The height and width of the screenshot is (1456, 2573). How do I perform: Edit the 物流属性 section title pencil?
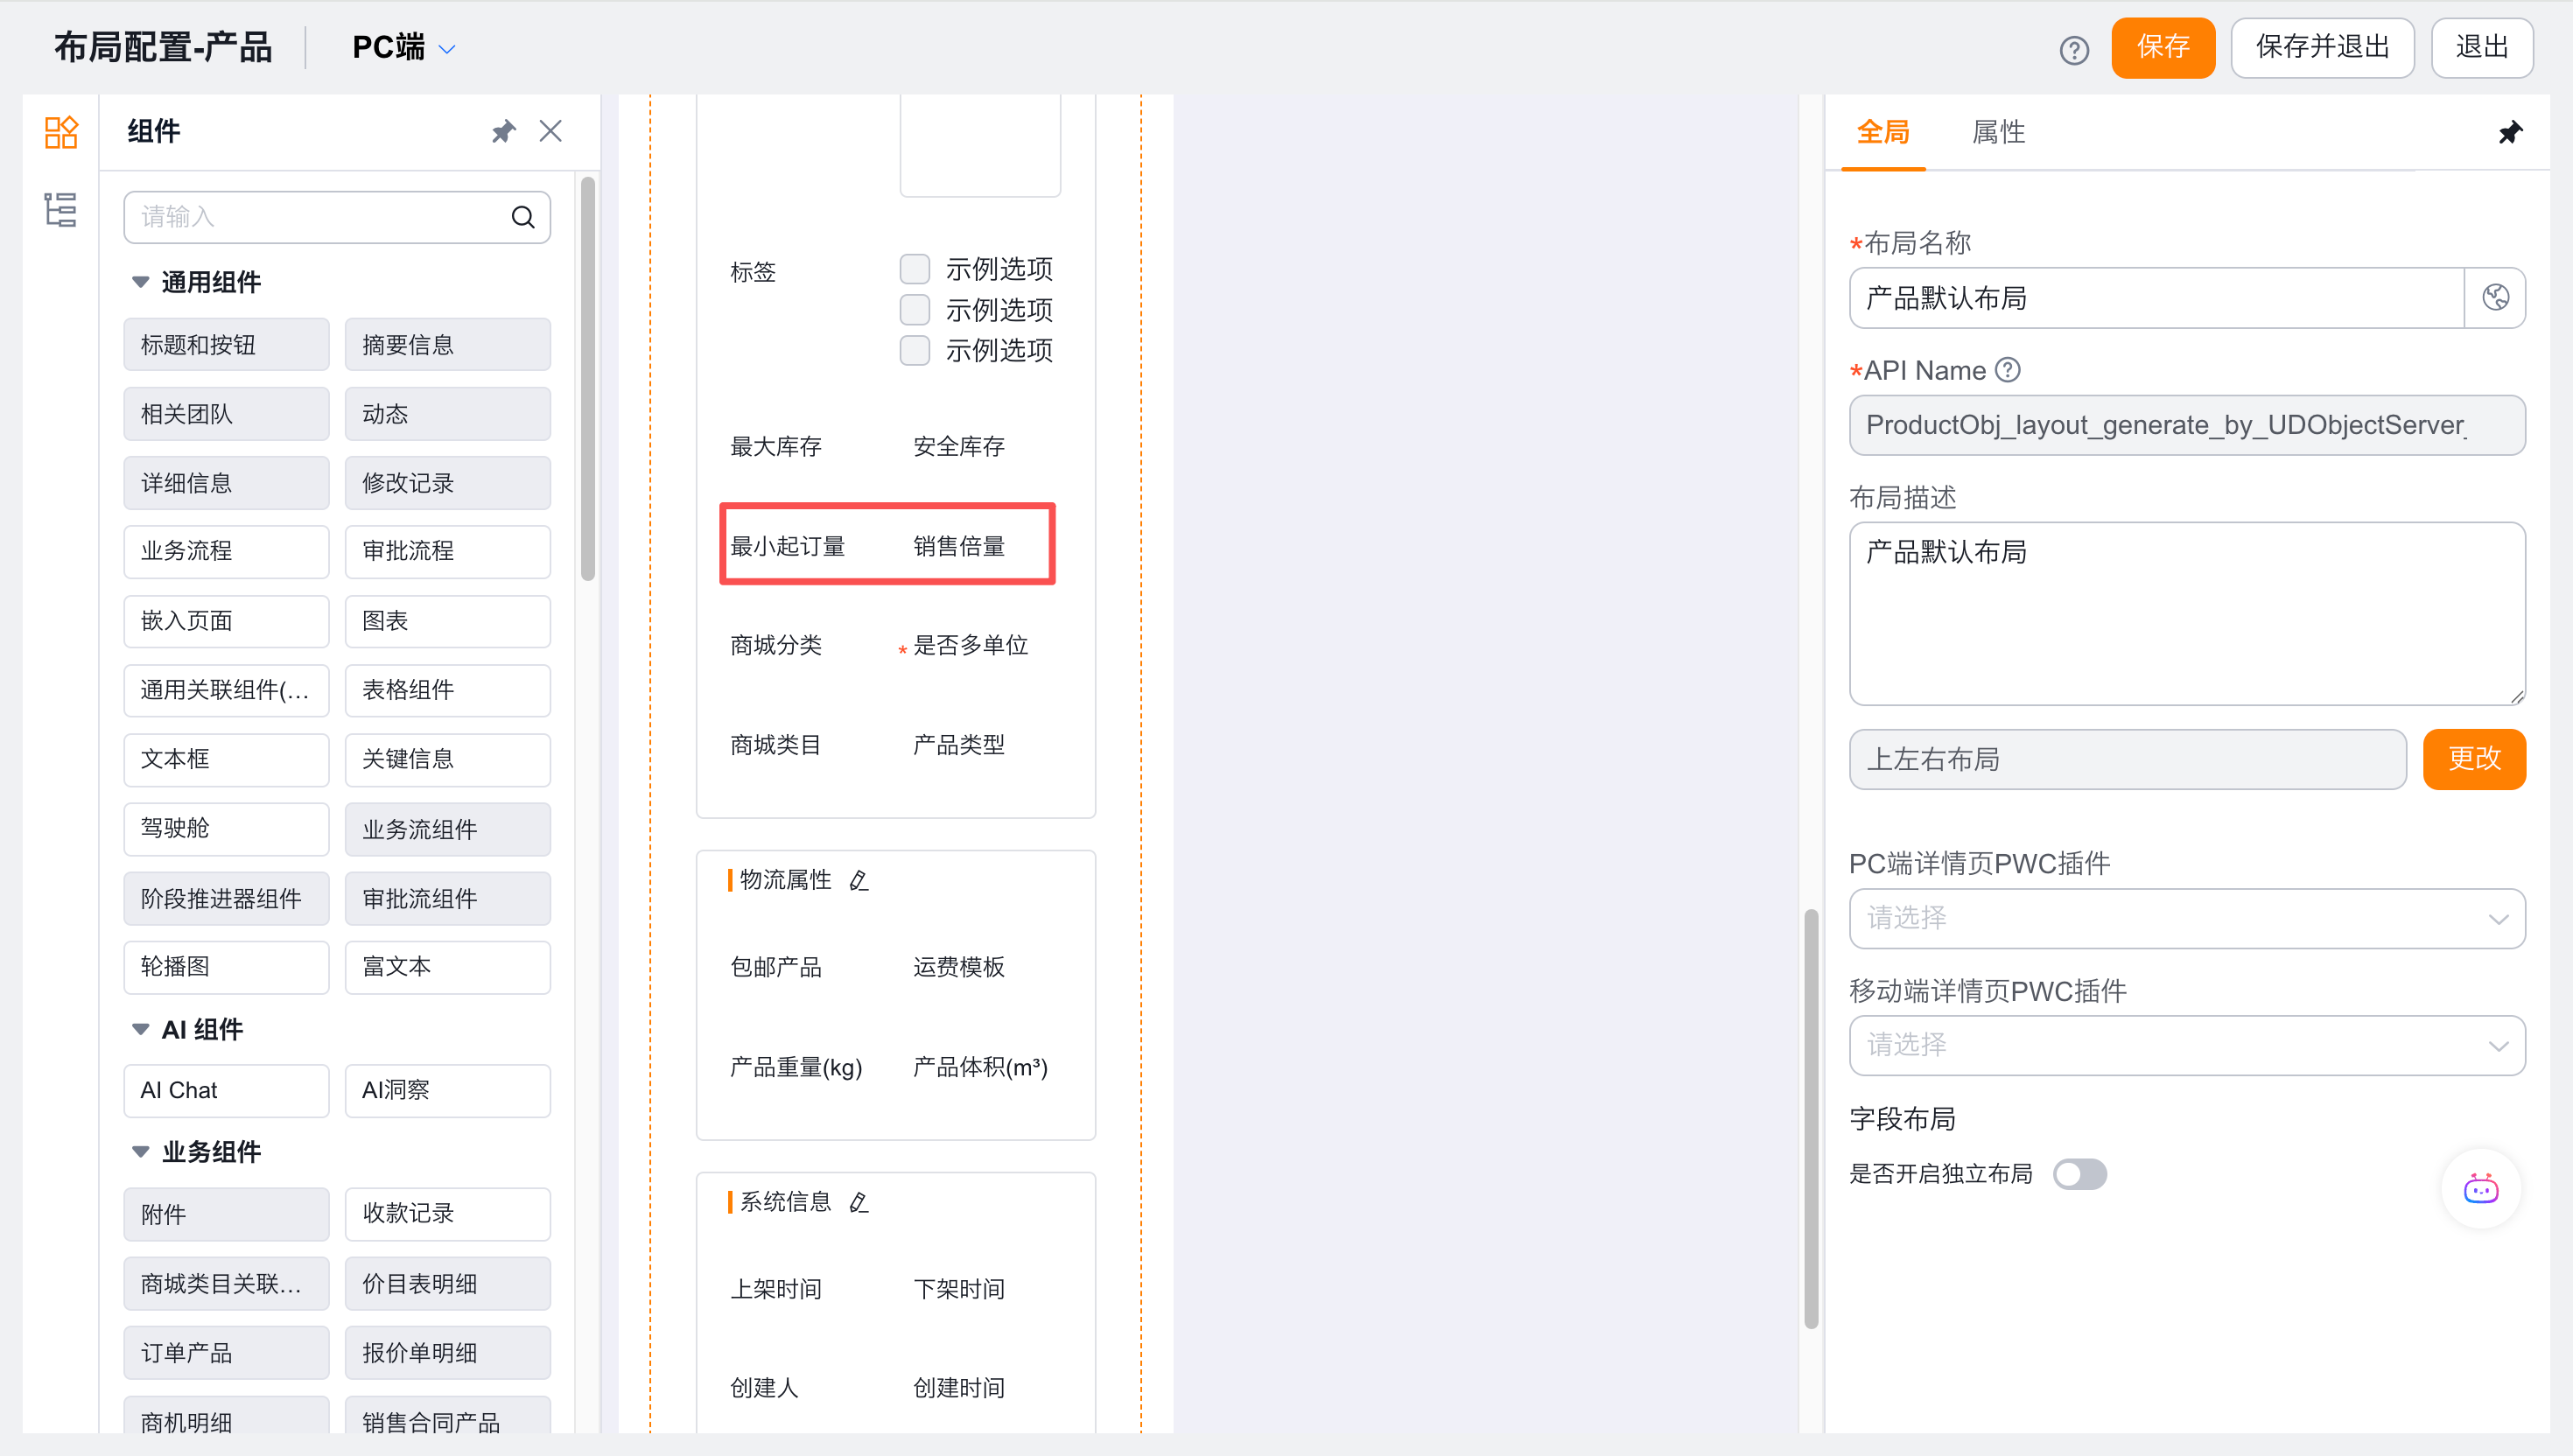coord(858,881)
